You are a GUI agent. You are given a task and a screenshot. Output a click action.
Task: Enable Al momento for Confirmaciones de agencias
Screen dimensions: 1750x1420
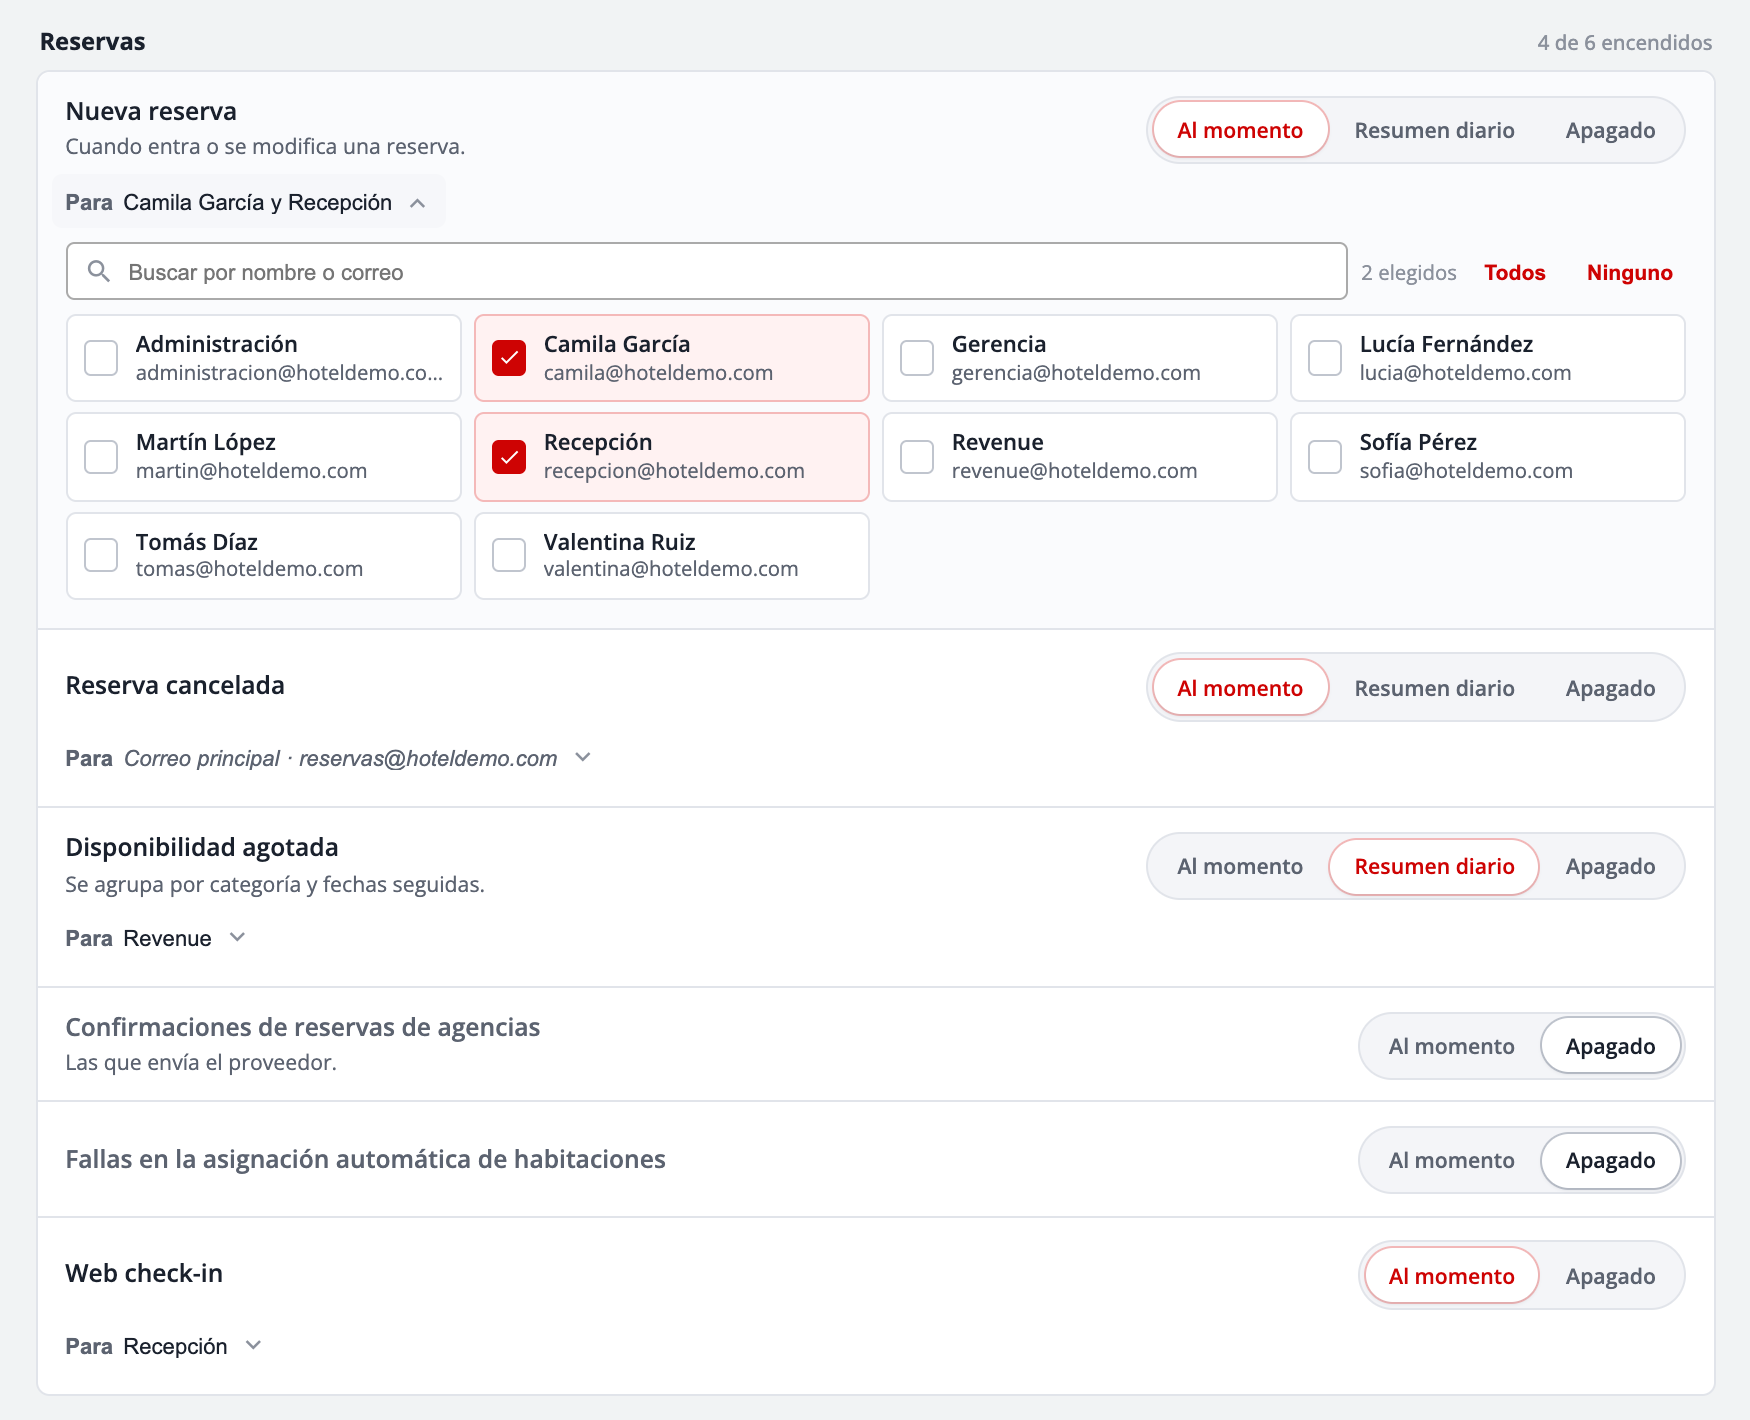(x=1451, y=1046)
